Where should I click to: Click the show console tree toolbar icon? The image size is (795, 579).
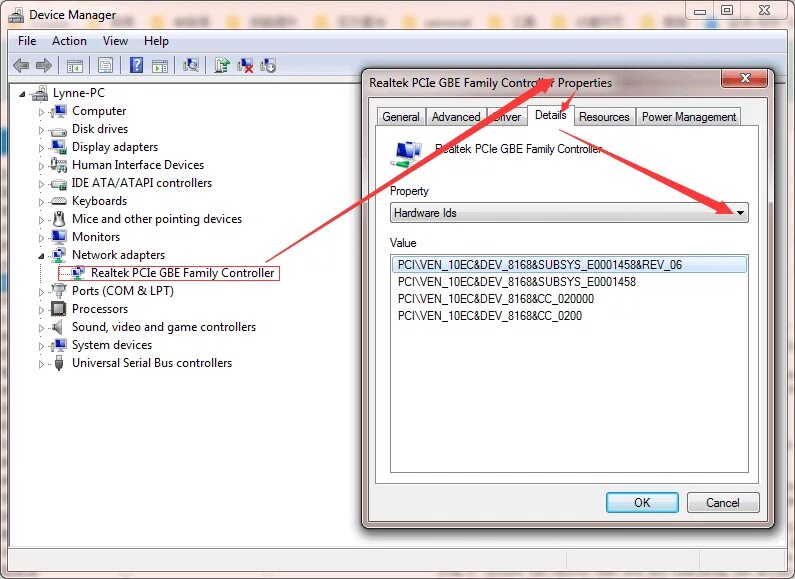tap(75, 65)
